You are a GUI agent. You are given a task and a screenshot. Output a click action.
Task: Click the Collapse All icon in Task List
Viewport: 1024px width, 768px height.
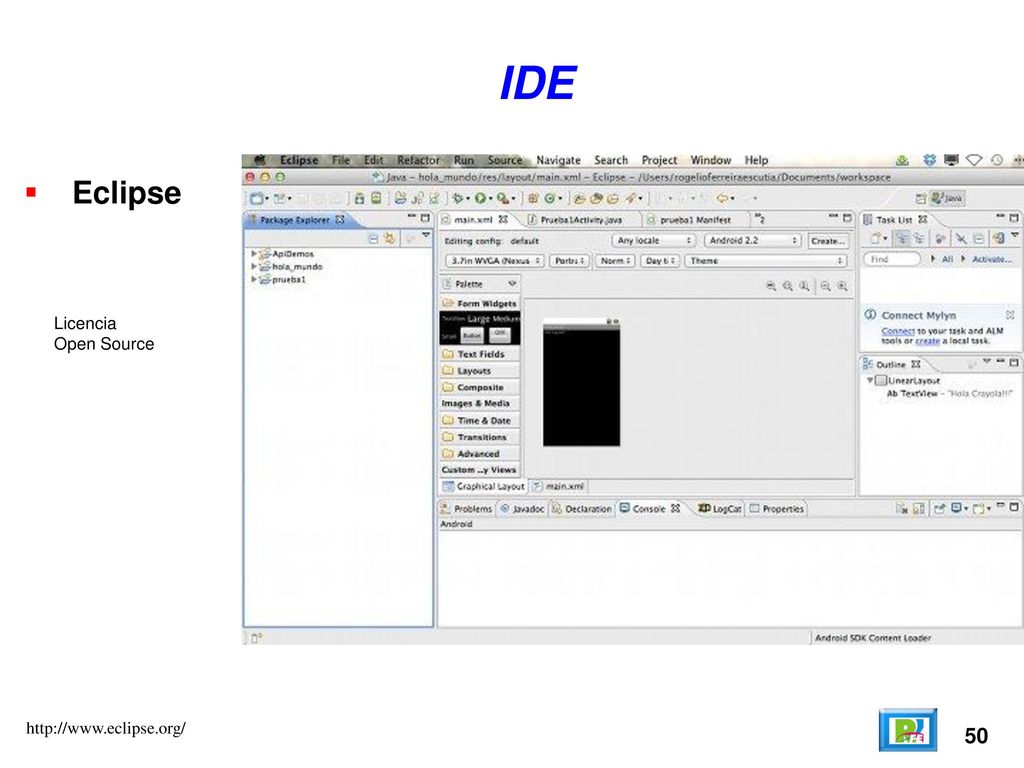coord(978,239)
